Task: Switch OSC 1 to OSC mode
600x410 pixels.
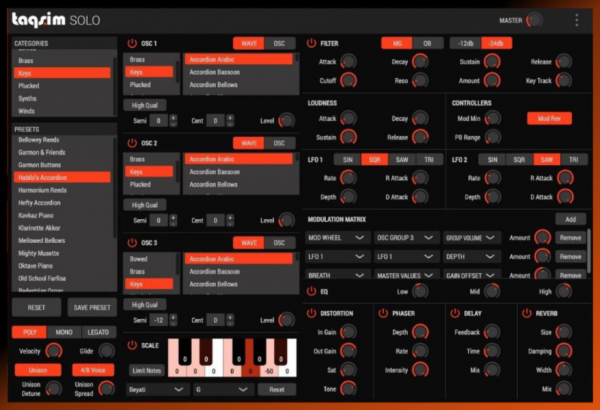Action: 280,43
